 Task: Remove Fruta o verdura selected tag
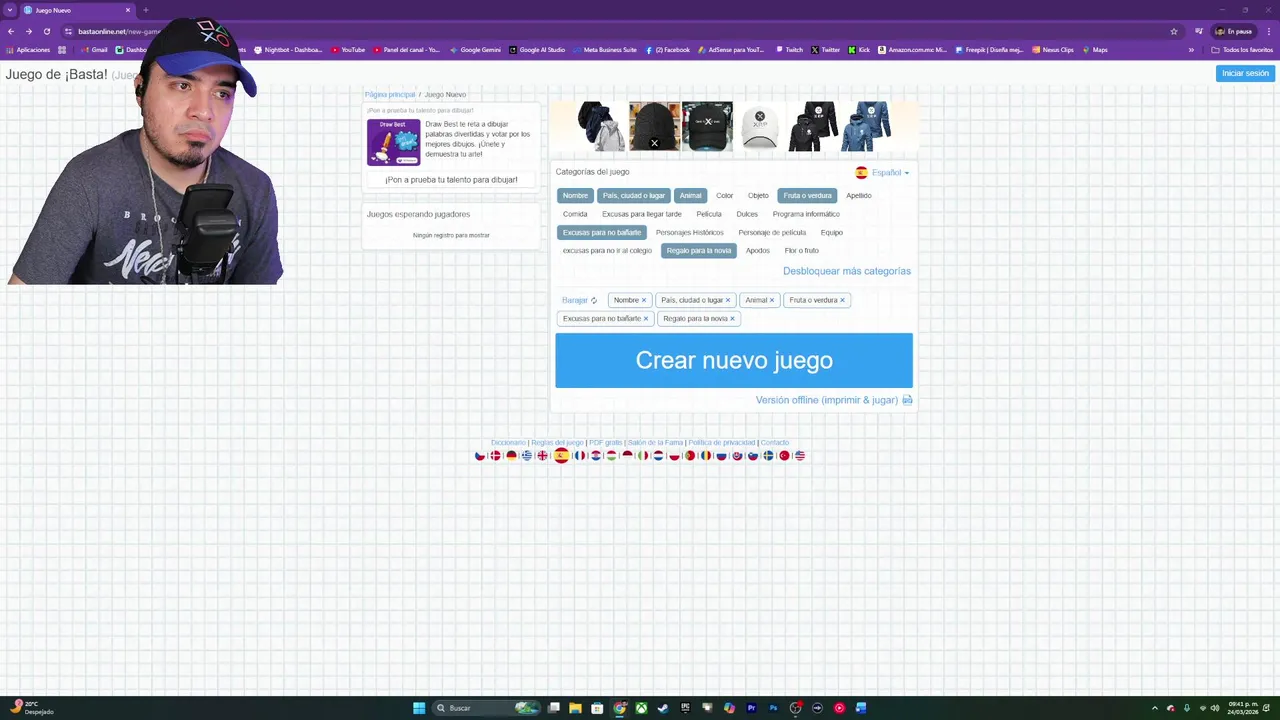842,300
